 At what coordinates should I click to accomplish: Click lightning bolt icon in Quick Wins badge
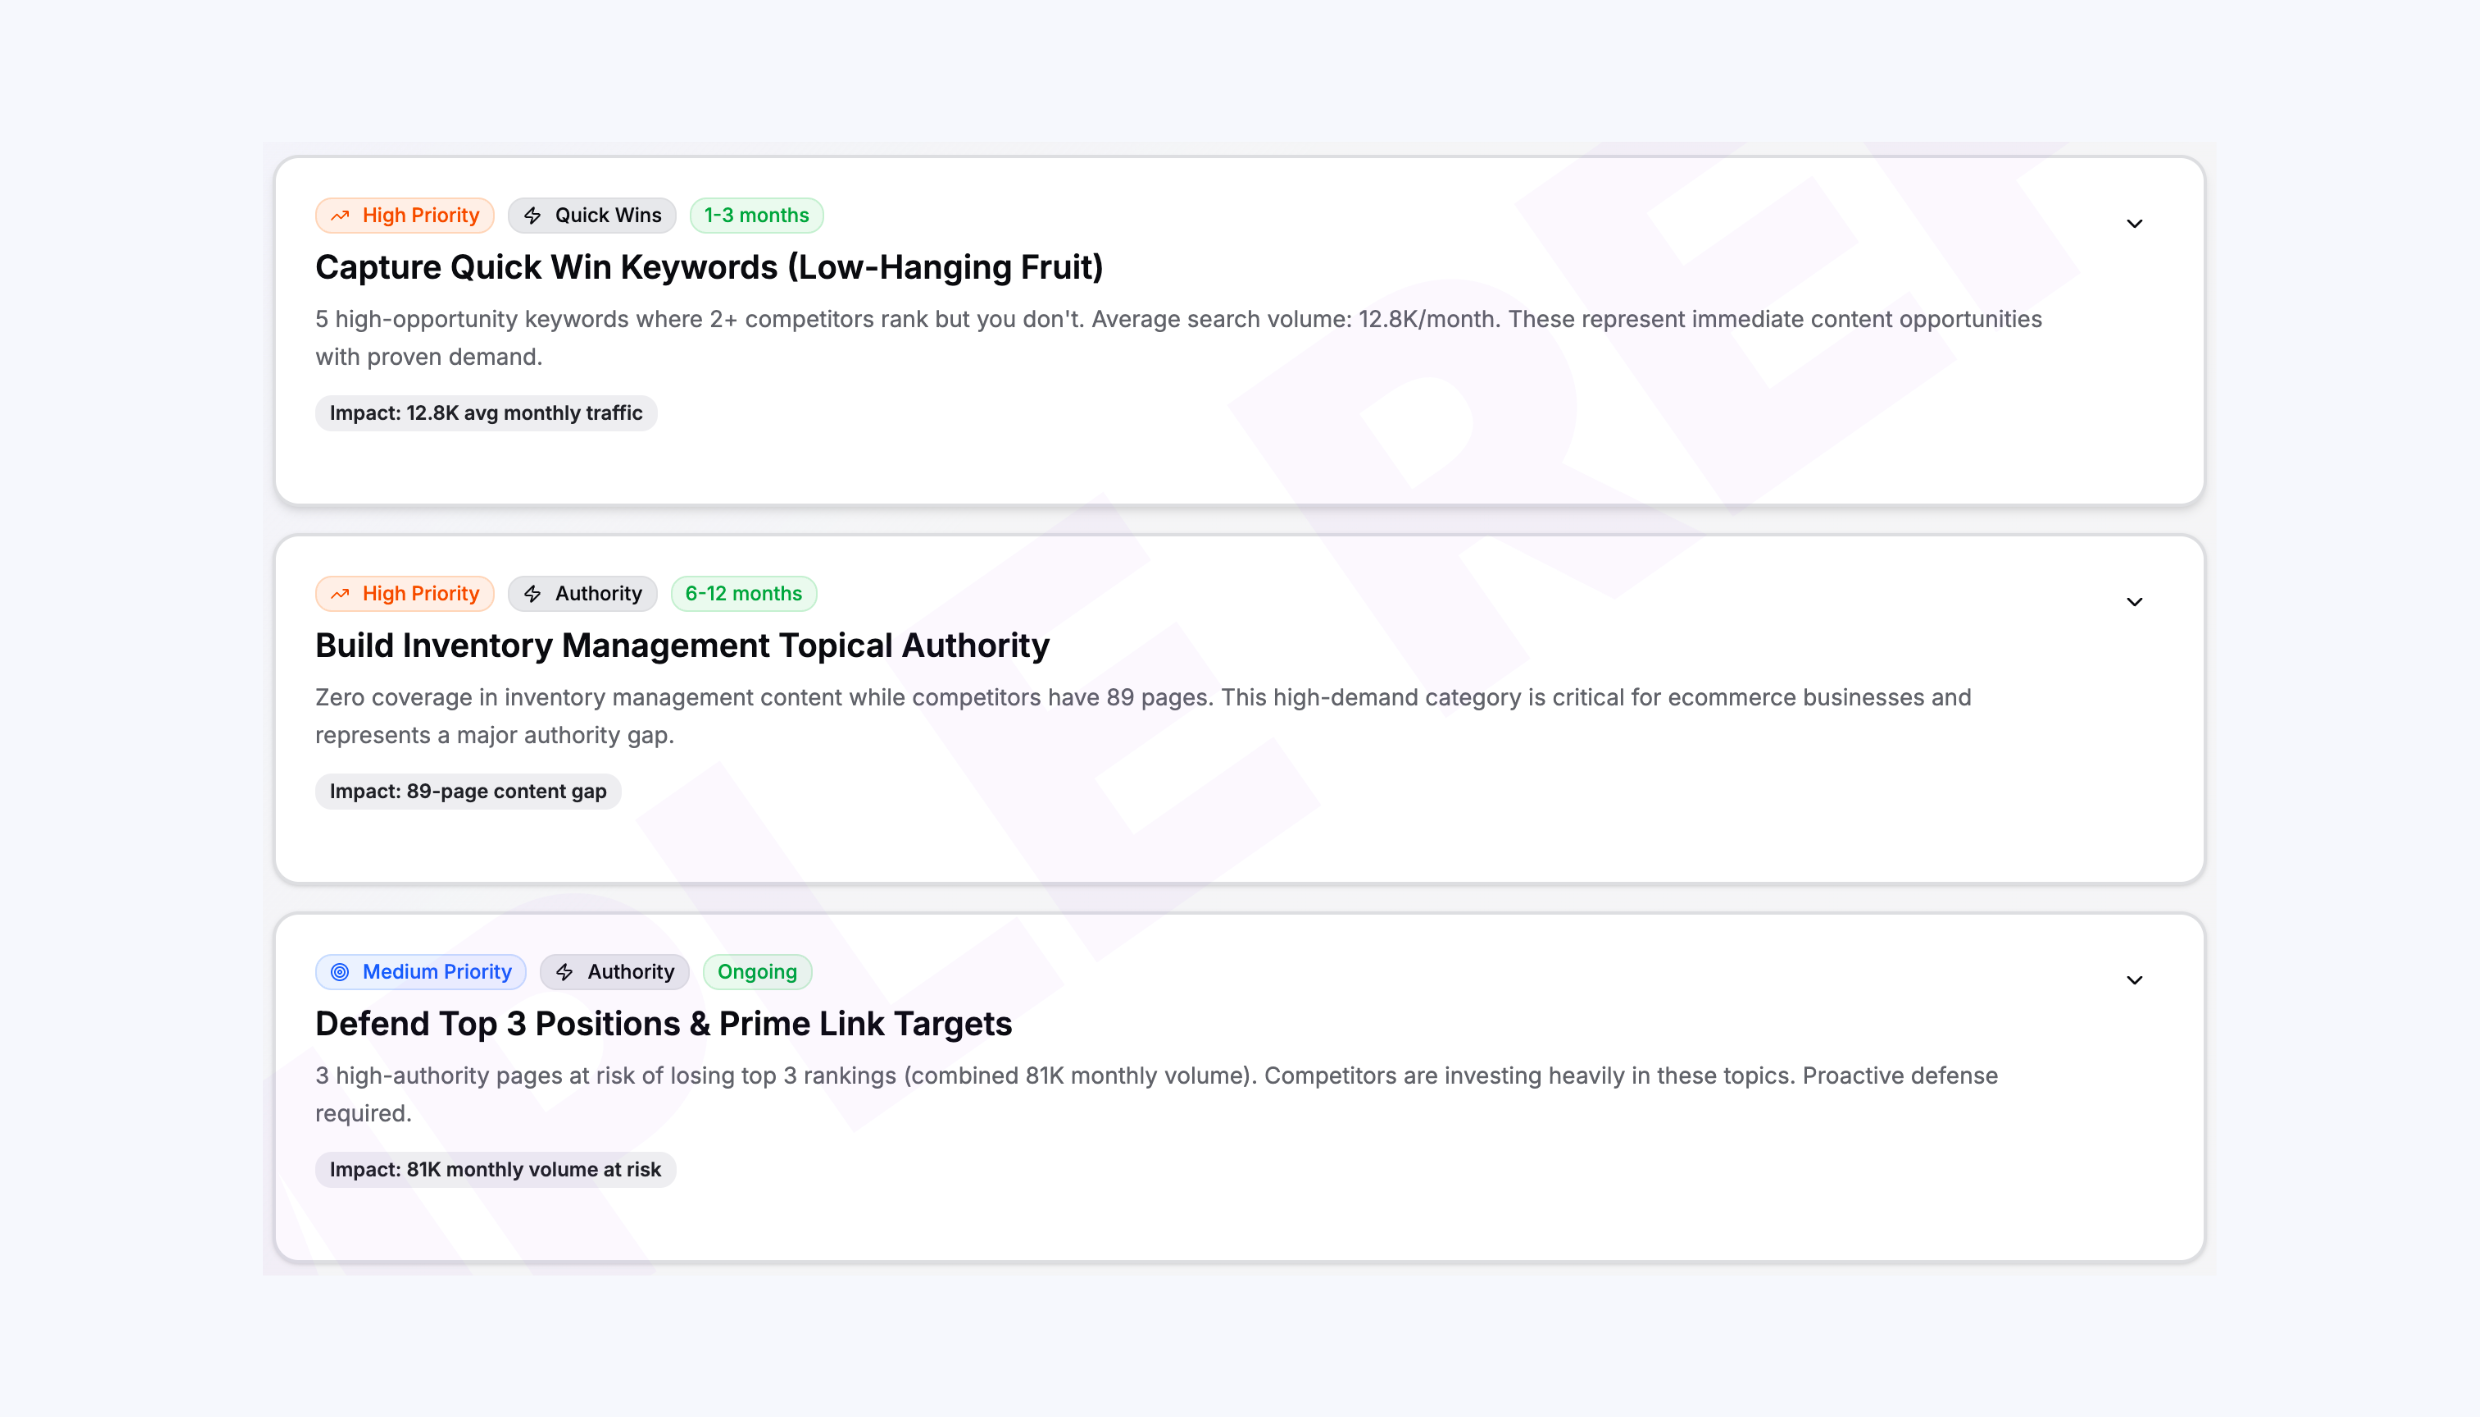(x=533, y=216)
